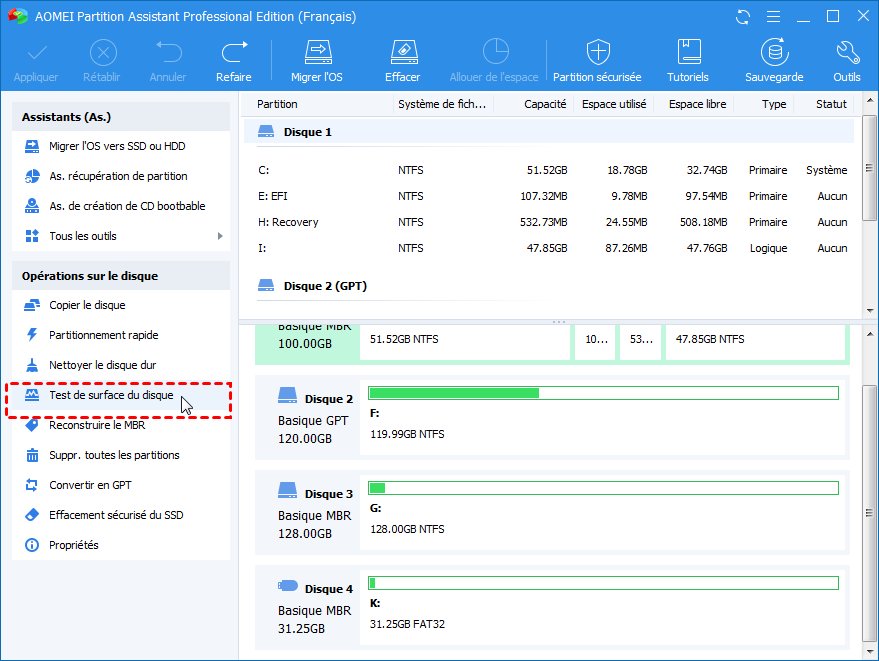Click disk map scrollbar down arrow

(869, 651)
